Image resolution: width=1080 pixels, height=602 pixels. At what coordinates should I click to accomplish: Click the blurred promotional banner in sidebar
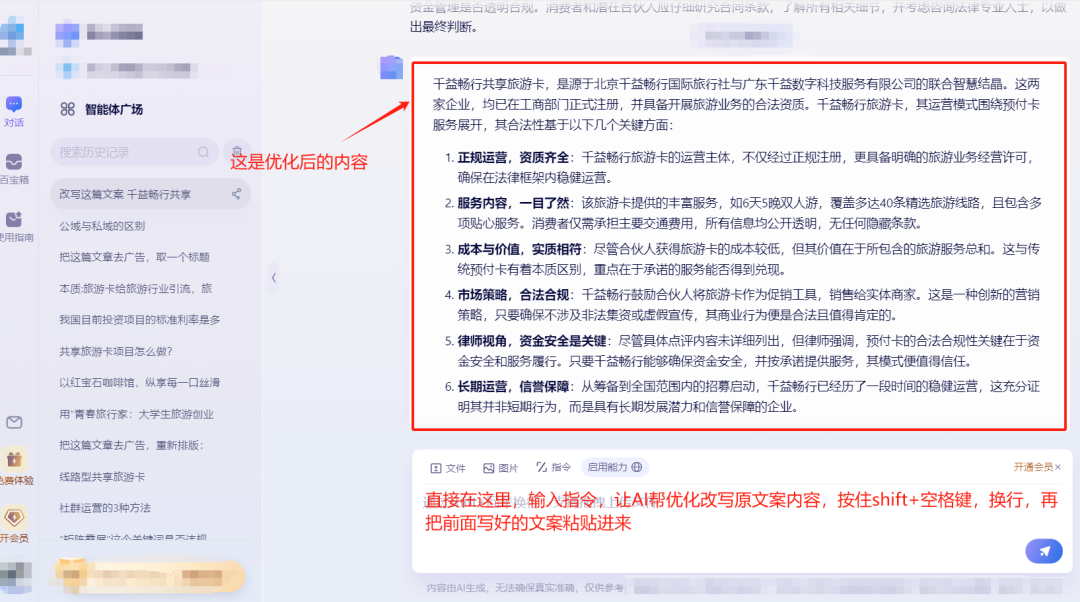(149, 576)
